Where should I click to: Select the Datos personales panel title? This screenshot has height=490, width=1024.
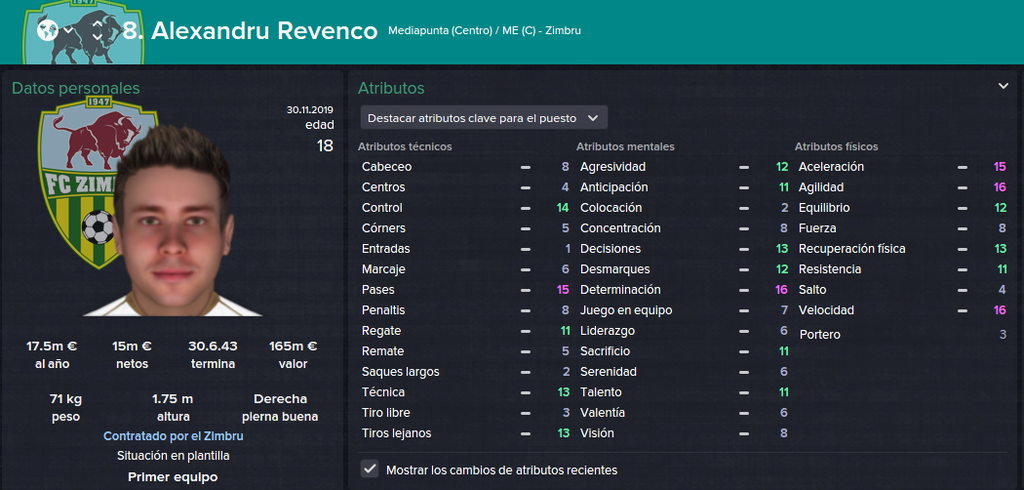click(x=76, y=88)
